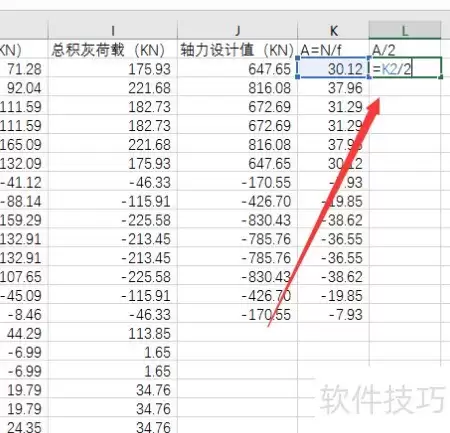Select highlighted column L header
Image resolution: width=450 pixels, height=433 pixels.
pos(405,30)
